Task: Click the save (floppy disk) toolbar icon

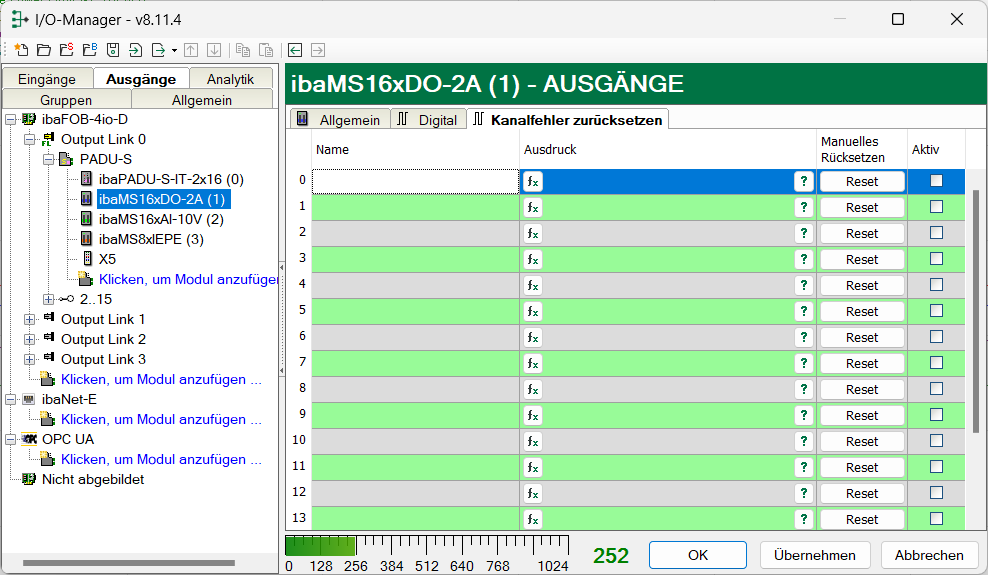Action: pyautogui.click(x=113, y=49)
